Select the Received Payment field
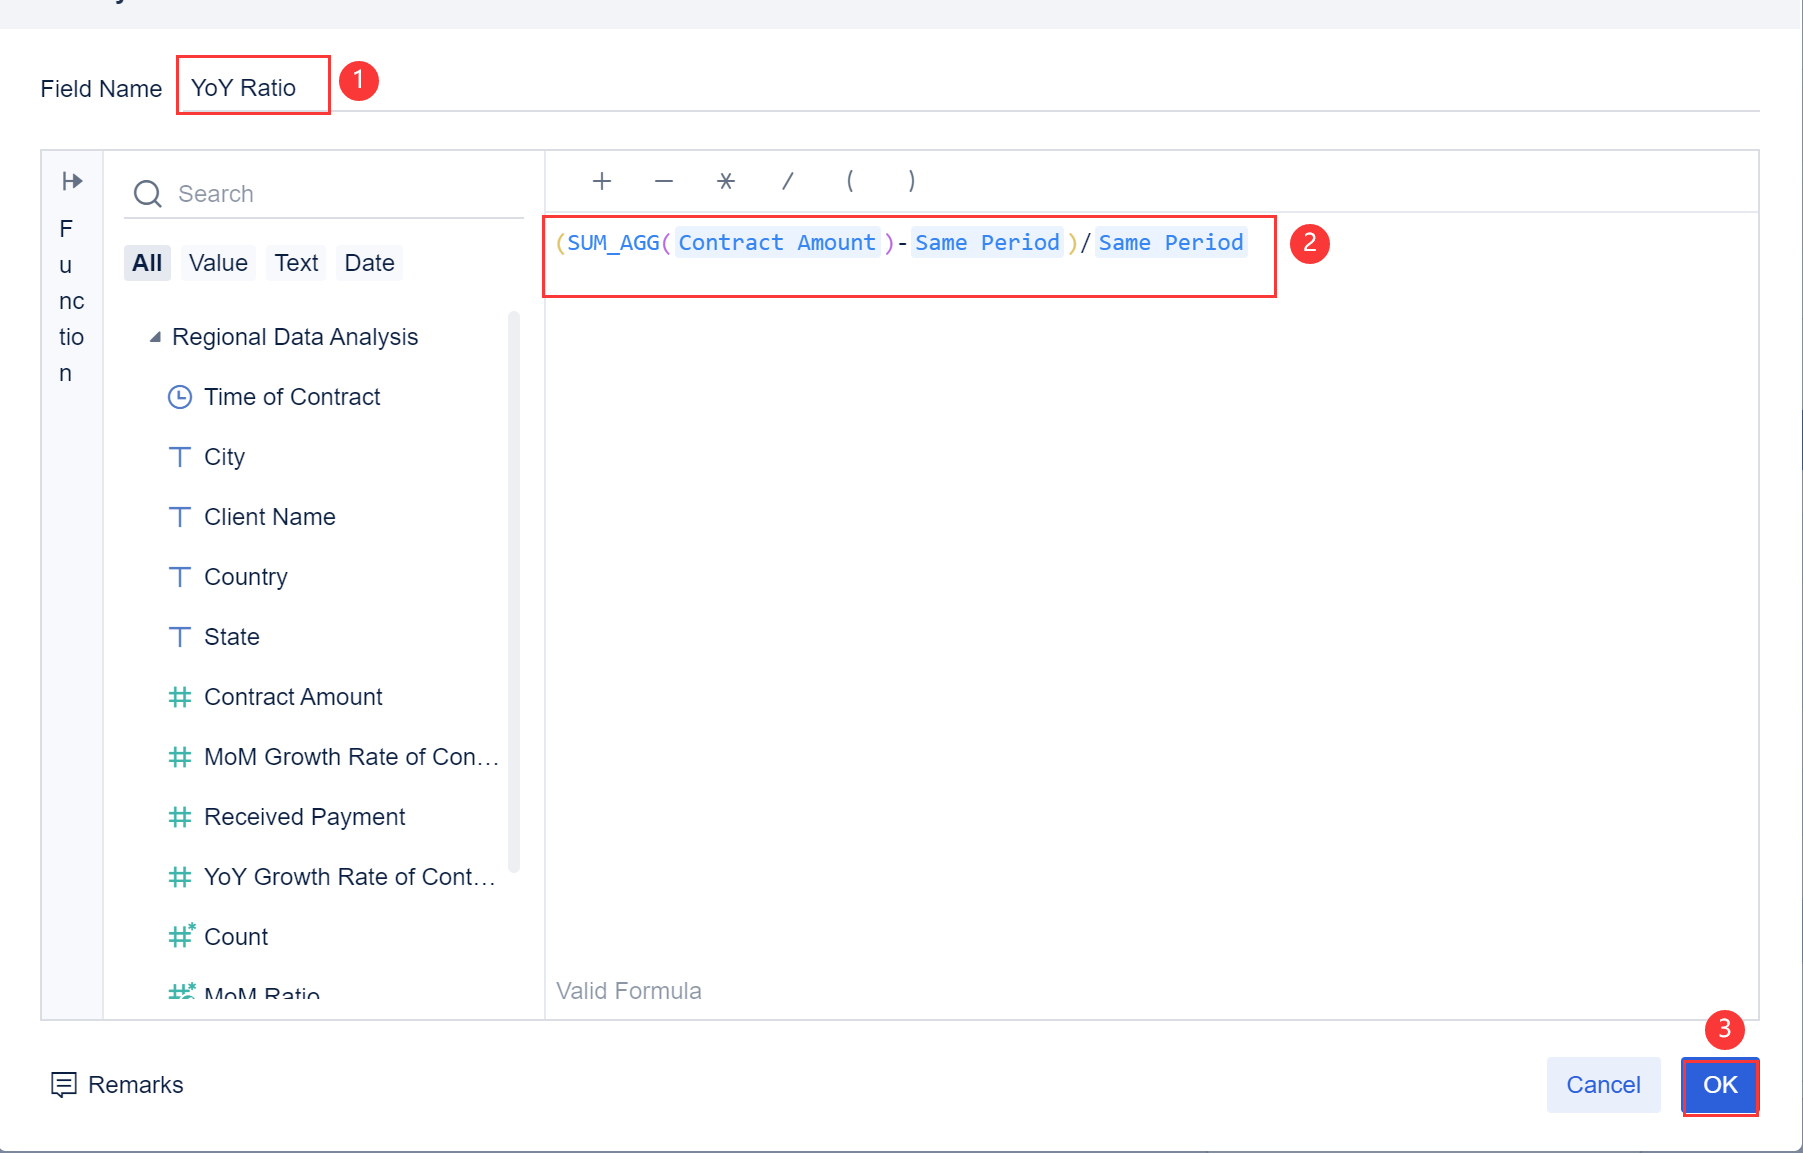Image resolution: width=1803 pixels, height=1153 pixels. pos(304,816)
